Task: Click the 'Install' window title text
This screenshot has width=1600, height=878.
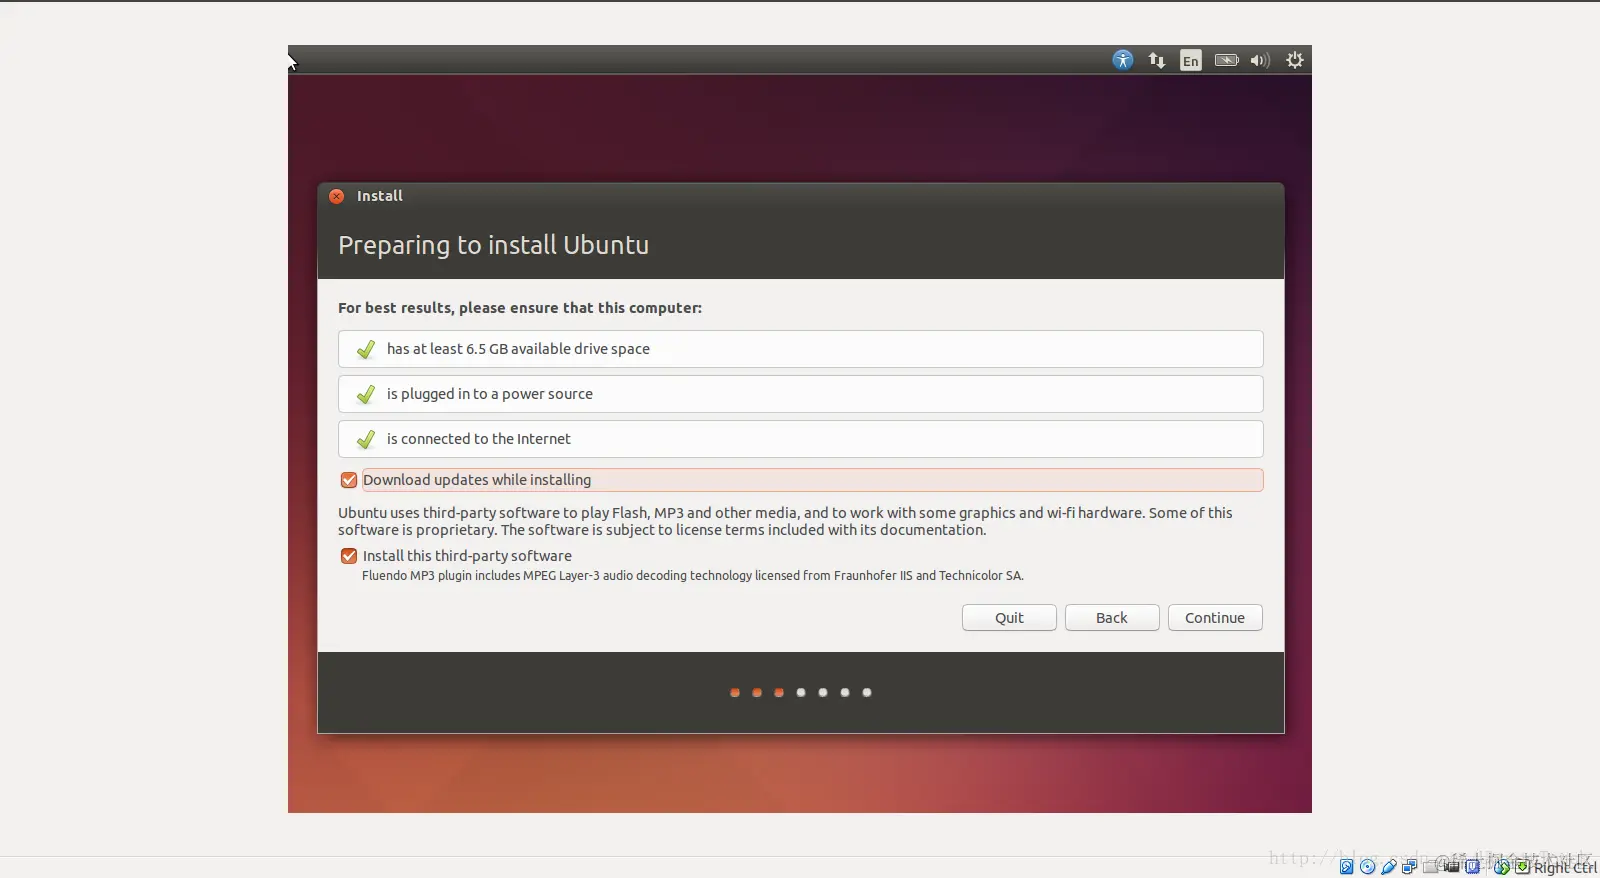Action: pos(380,196)
